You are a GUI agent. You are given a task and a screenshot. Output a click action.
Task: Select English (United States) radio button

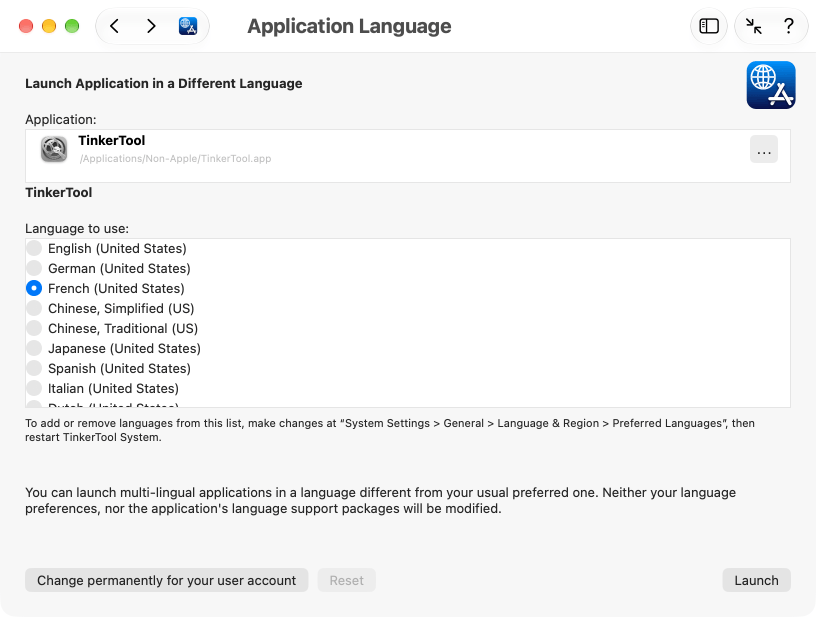pyautogui.click(x=34, y=248)
